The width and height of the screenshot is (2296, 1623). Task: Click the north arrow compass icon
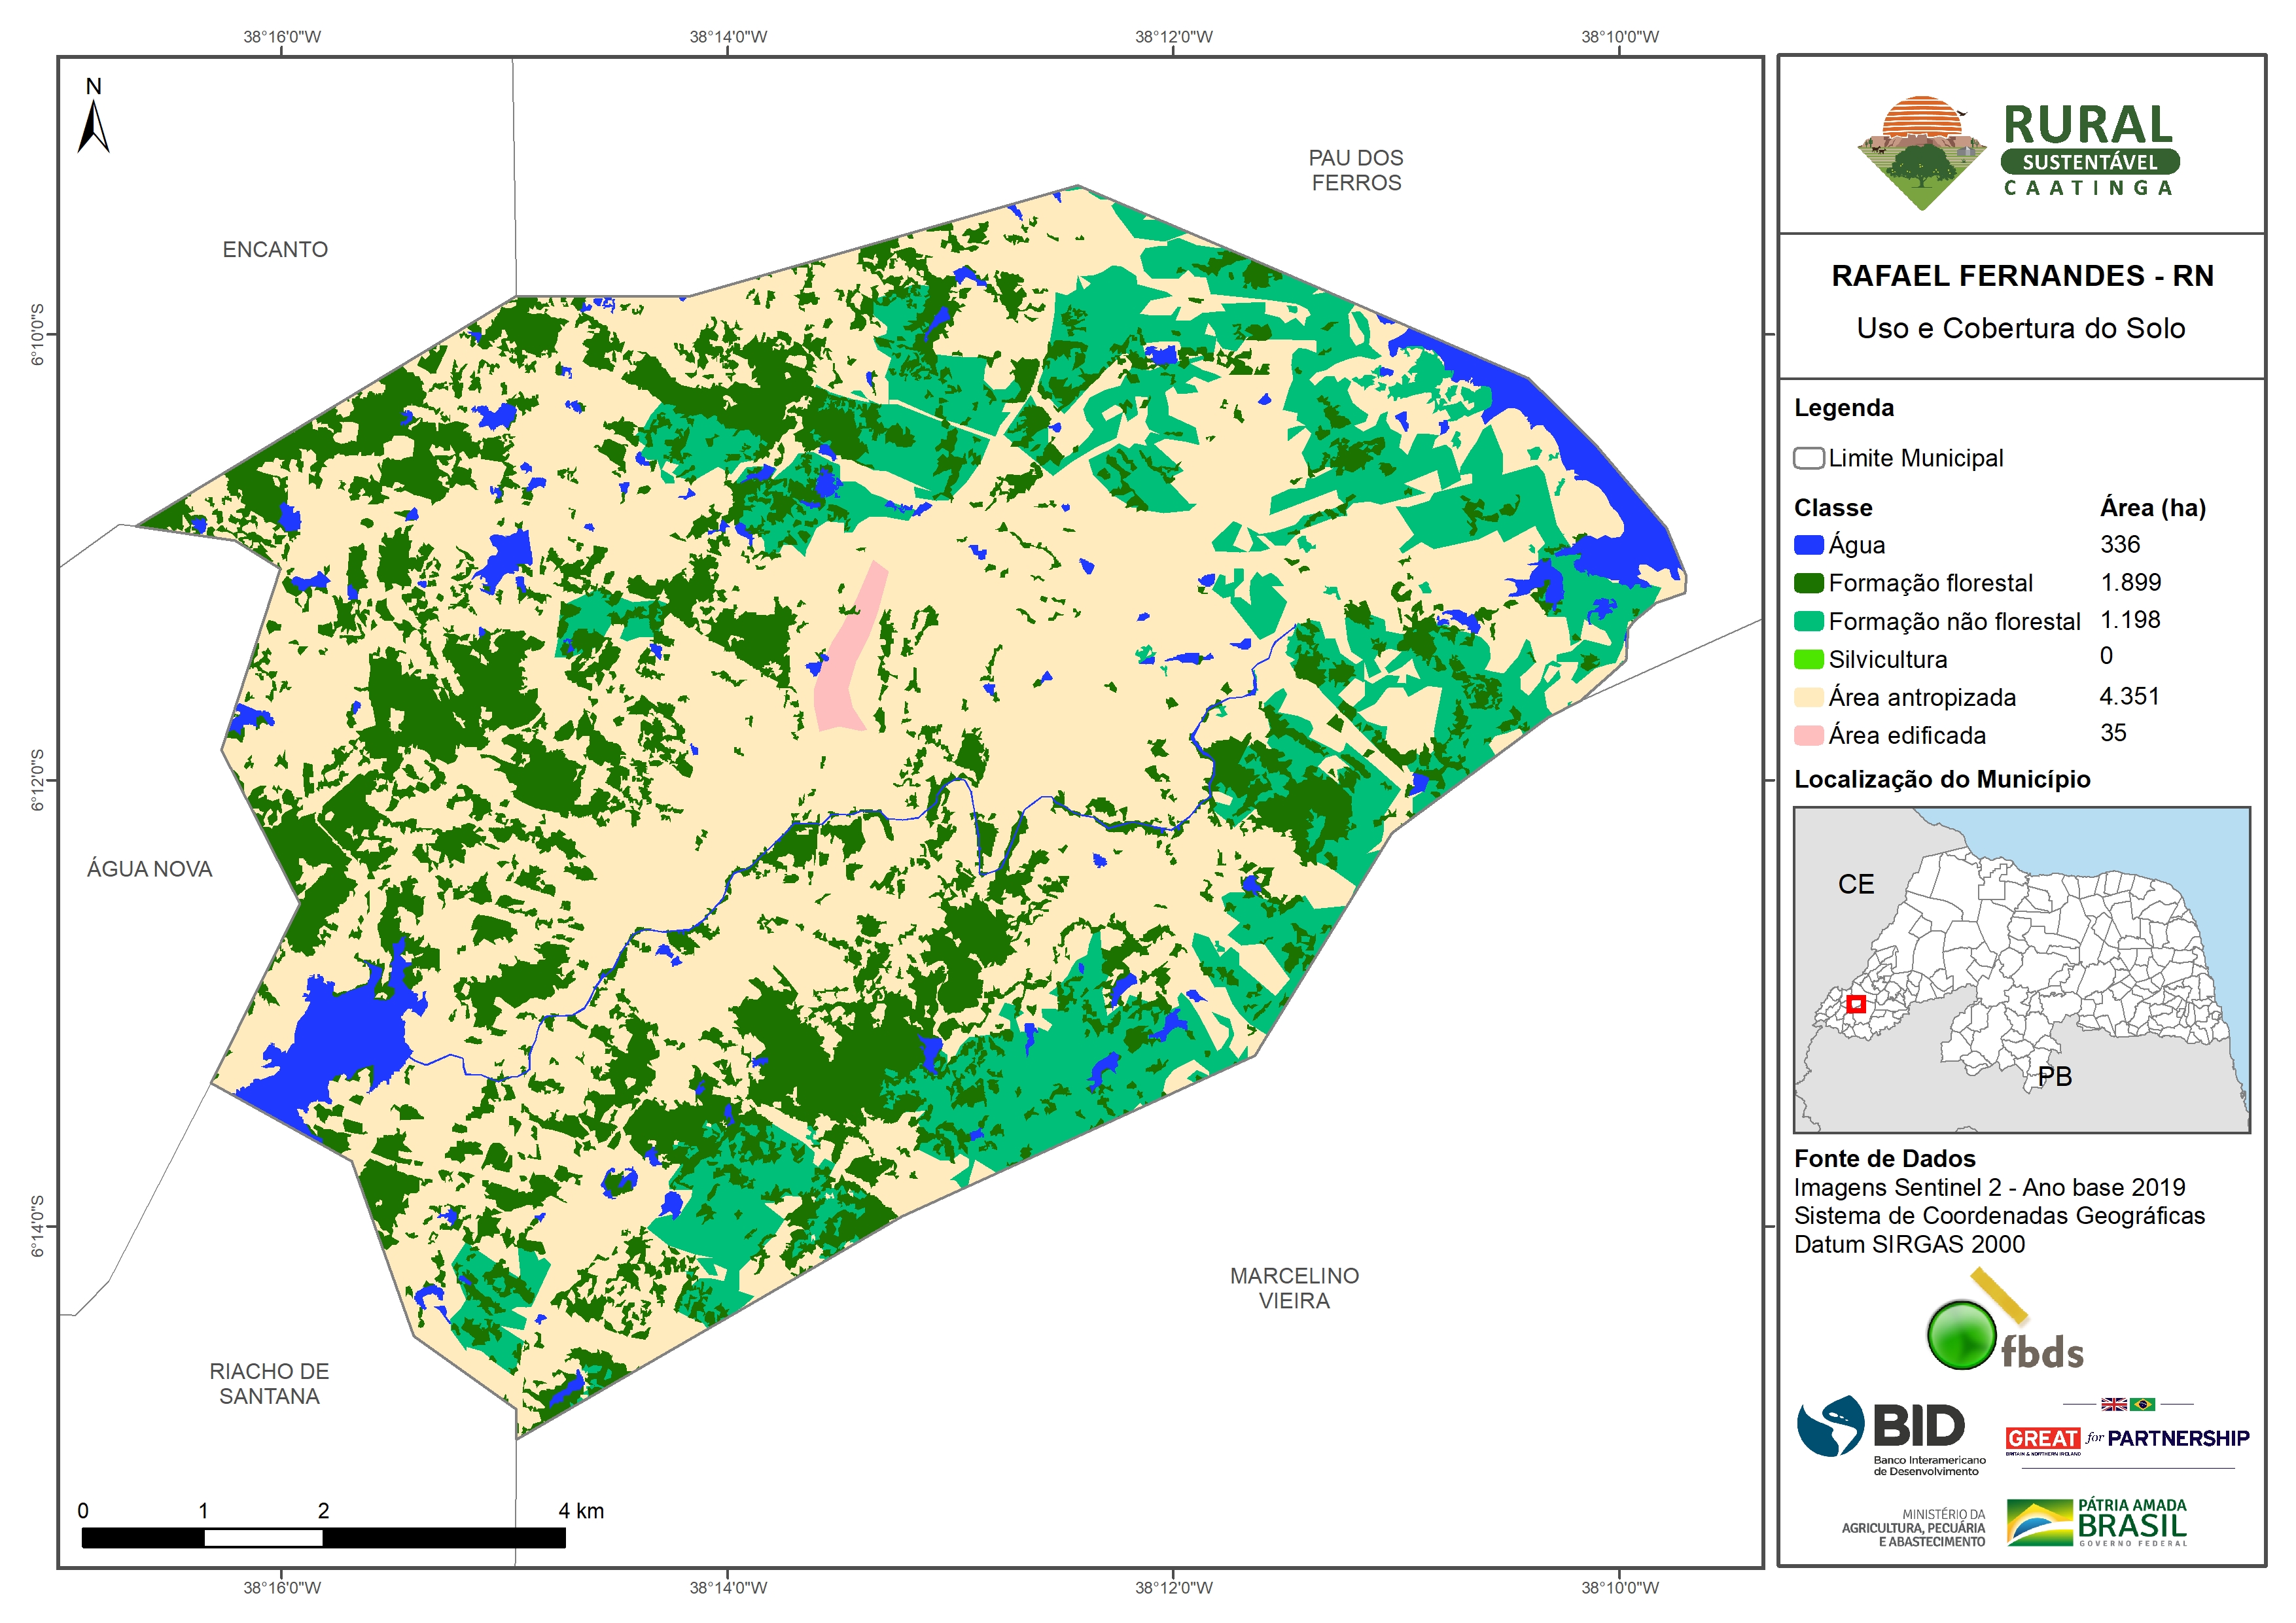(x=93, y=125)
